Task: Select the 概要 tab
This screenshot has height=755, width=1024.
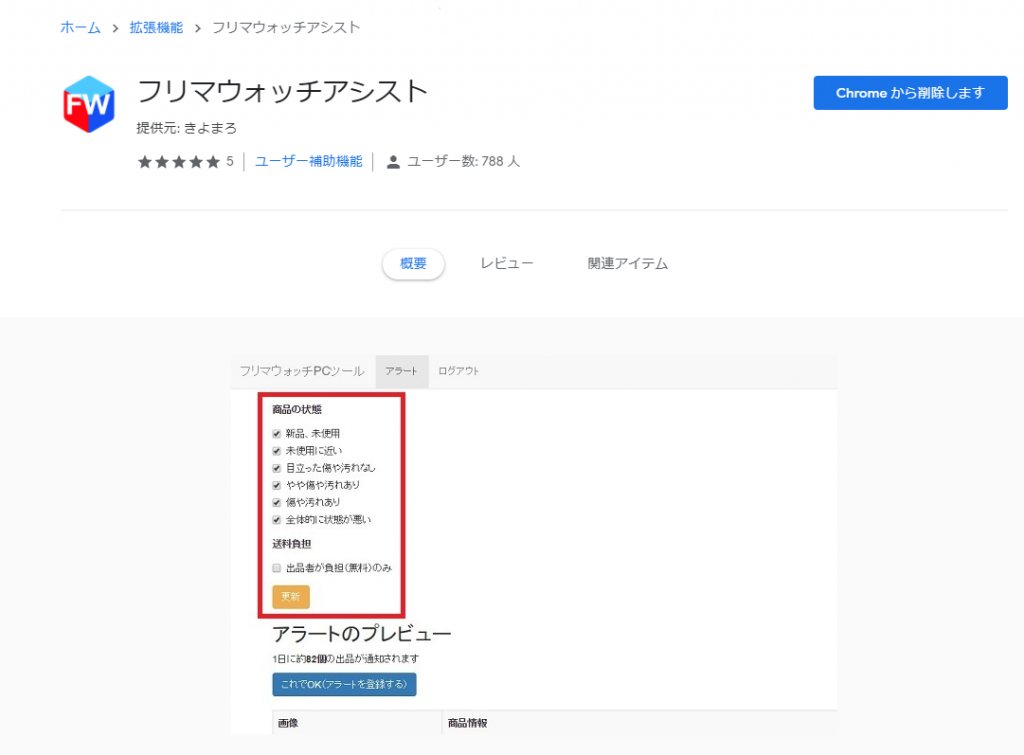Action: tap(413, 264)
